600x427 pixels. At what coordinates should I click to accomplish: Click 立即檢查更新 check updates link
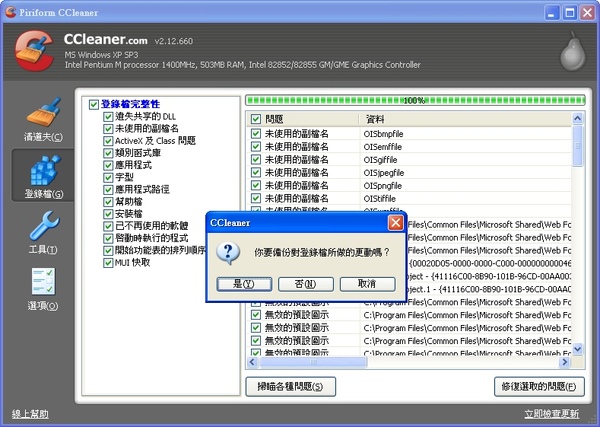[551, 414]
